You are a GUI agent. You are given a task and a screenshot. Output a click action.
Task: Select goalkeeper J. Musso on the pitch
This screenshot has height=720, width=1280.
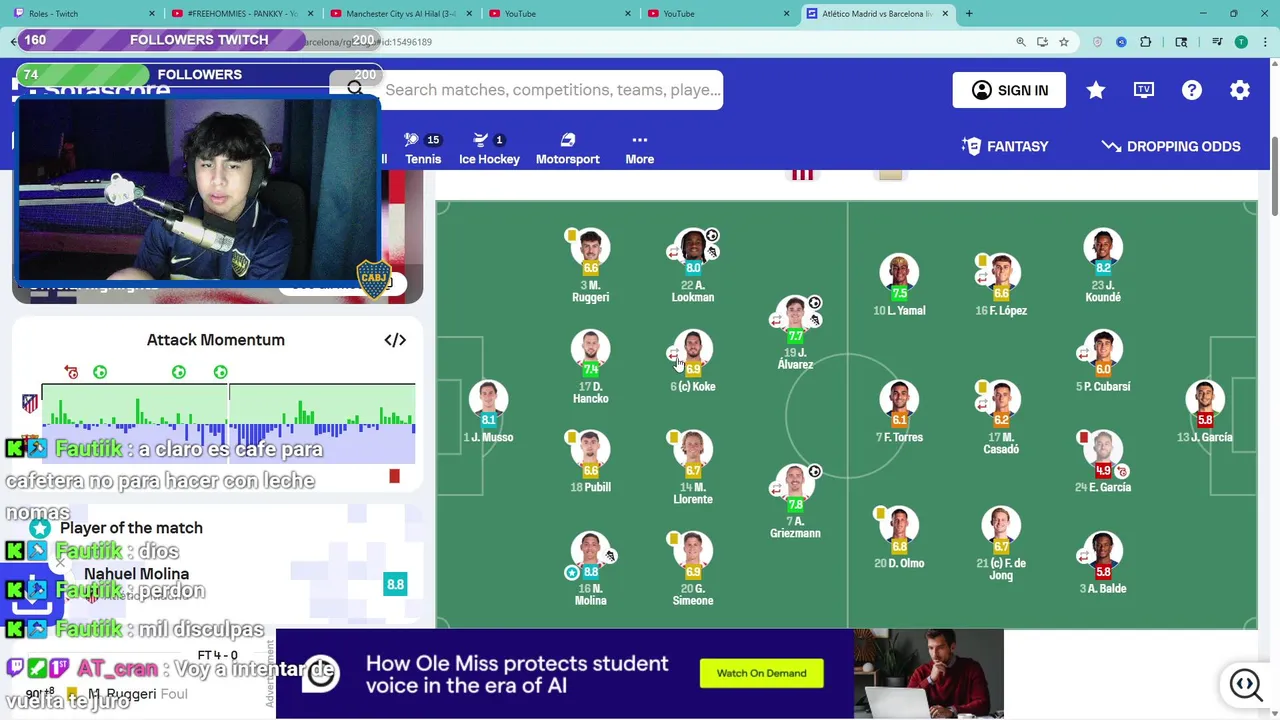pyautogui.click(x=488, y=412)
